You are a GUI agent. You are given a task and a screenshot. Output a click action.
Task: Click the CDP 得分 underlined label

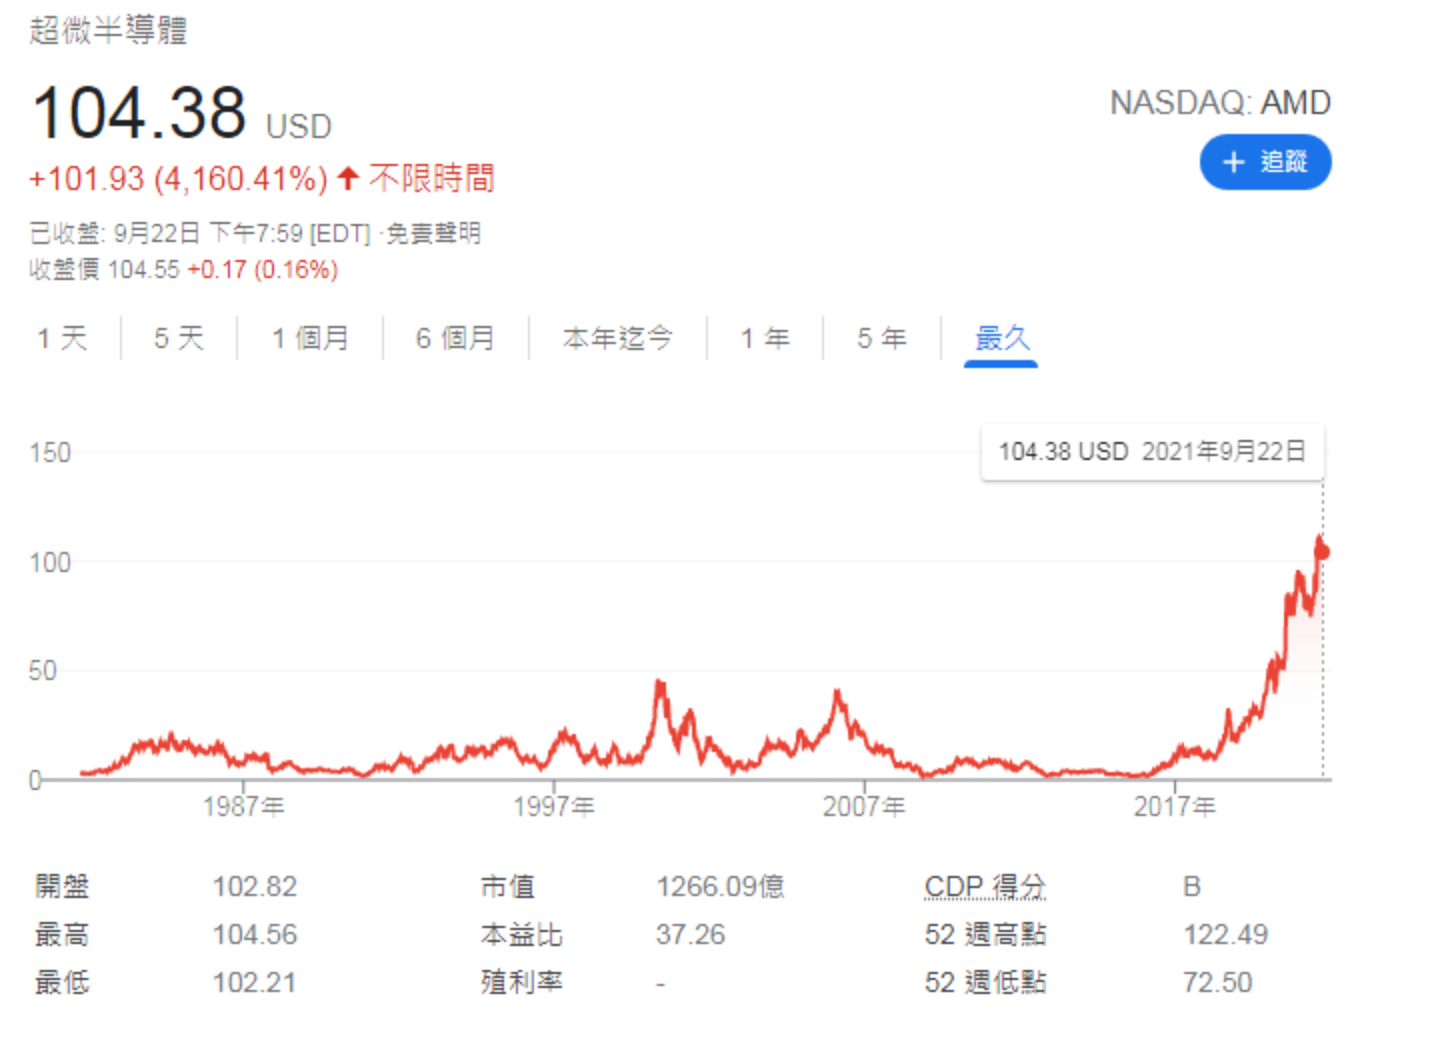point(985,886)
